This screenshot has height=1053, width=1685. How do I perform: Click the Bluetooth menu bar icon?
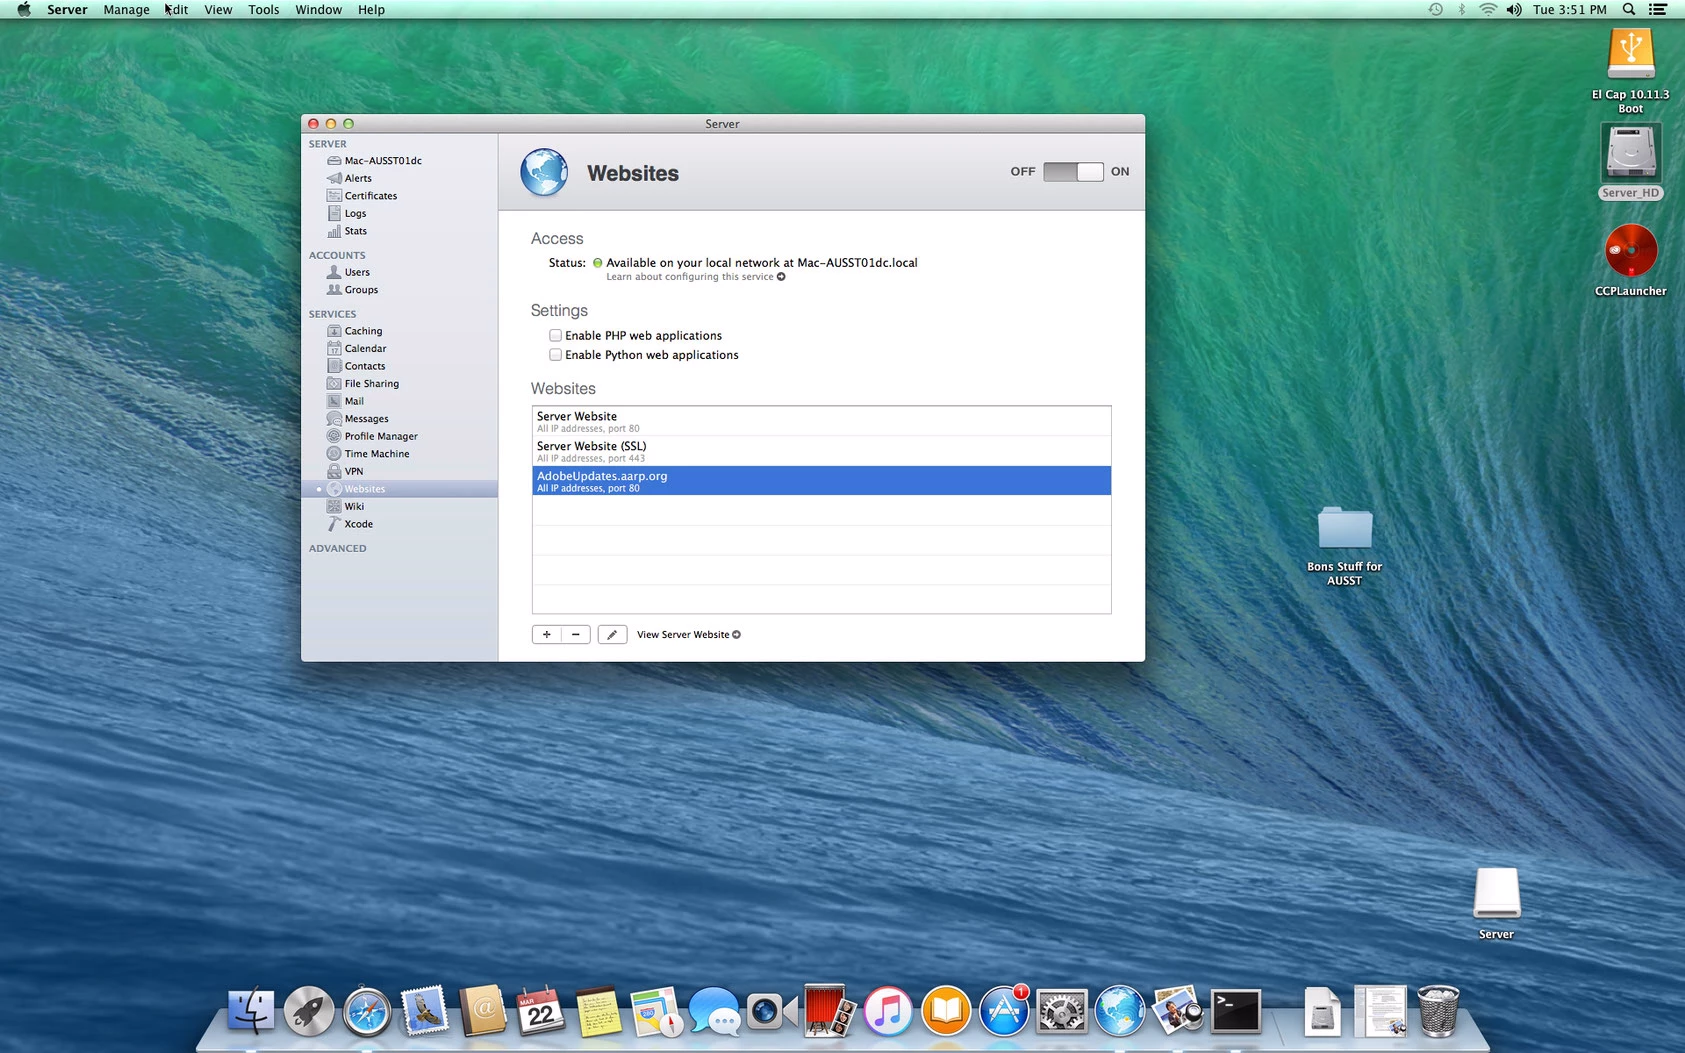pos(1462,9)
